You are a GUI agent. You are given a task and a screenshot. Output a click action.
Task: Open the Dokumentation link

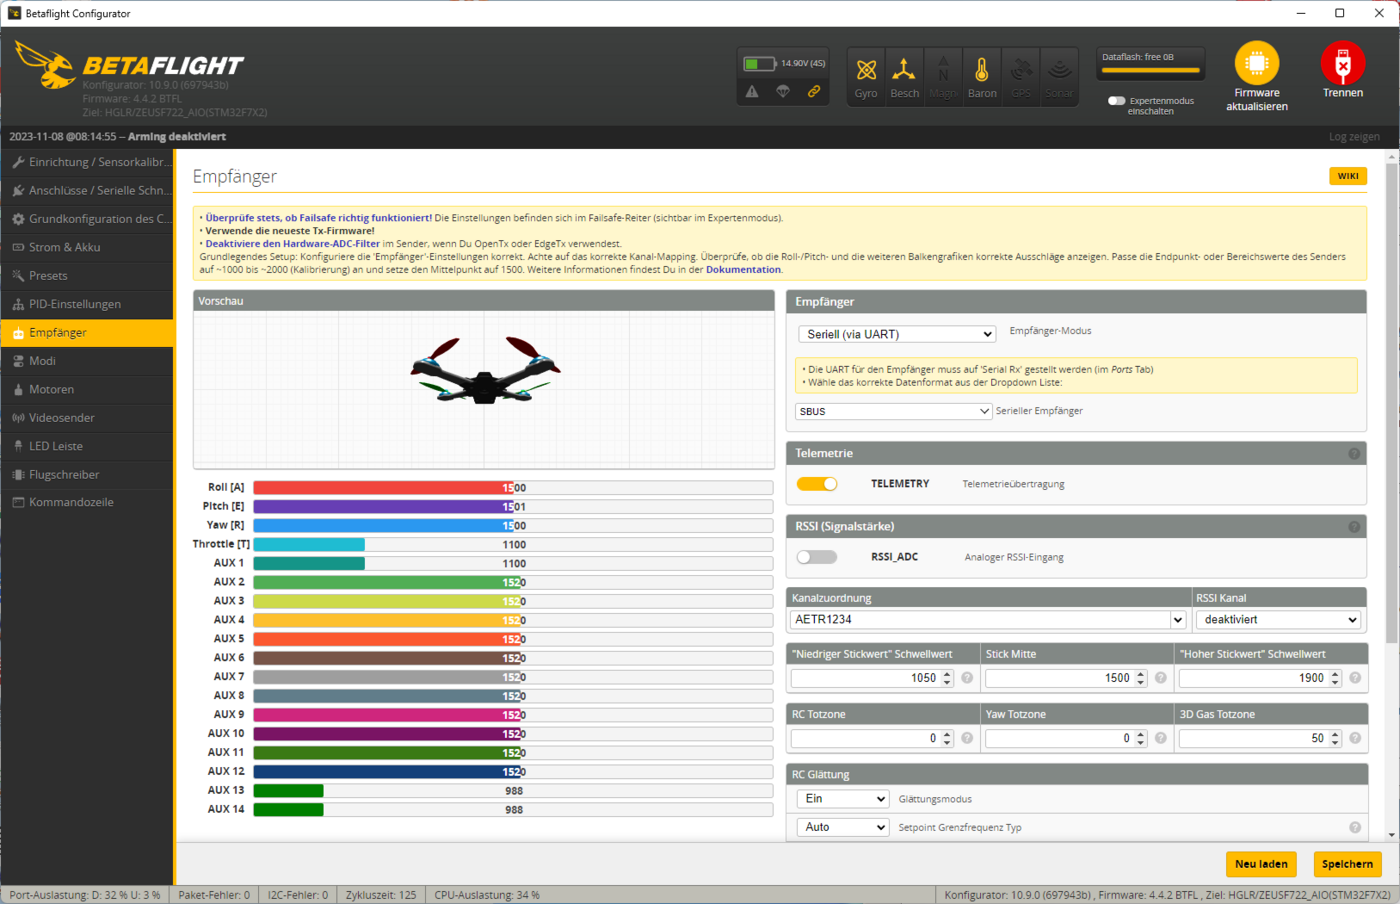point(743,270)
